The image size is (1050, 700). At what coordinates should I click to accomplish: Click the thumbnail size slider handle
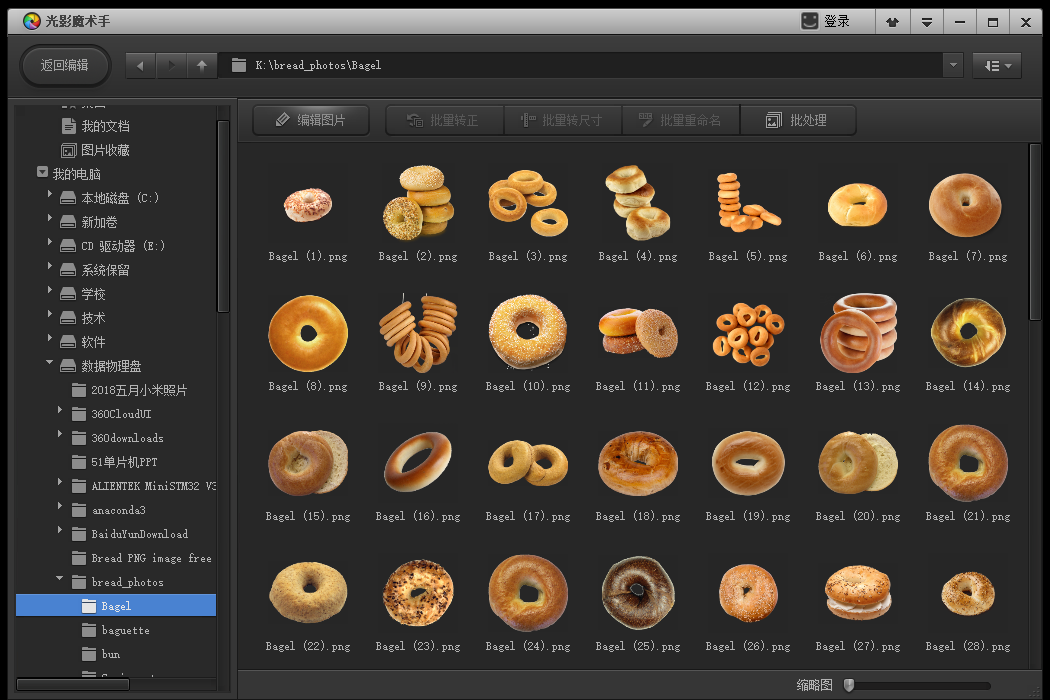849,685
